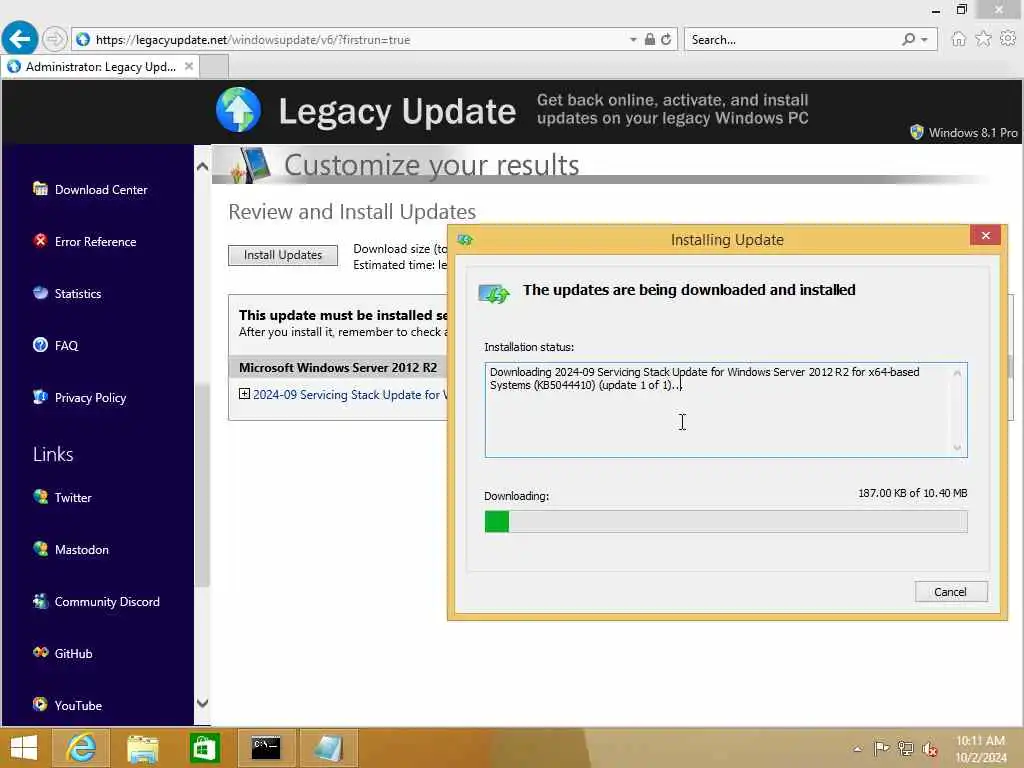Open File Explorer from taskbar

(142, 748)
